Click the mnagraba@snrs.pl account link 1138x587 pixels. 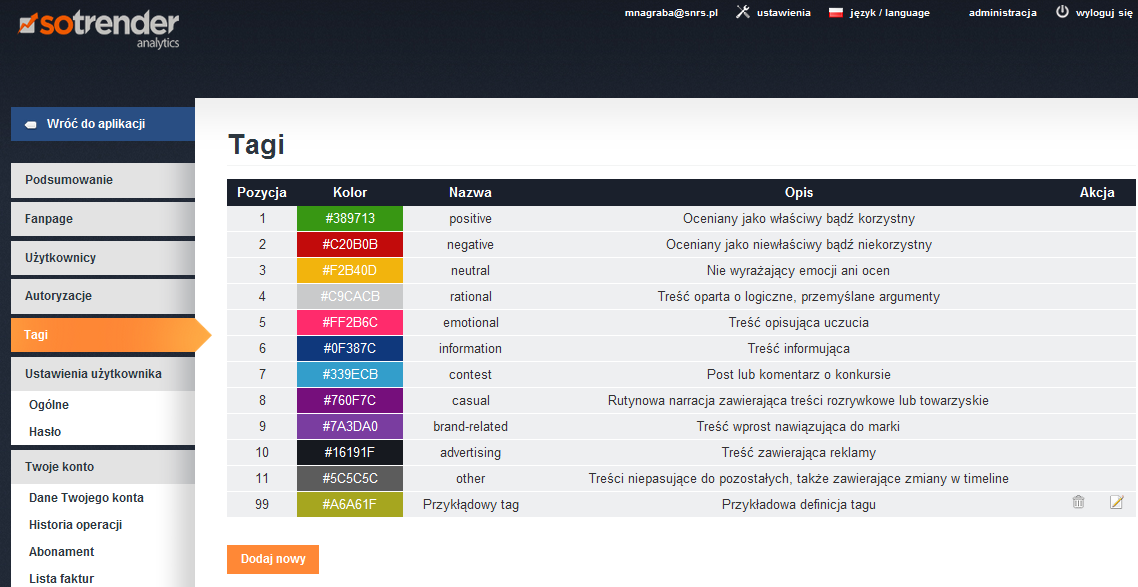pos(671,13)
